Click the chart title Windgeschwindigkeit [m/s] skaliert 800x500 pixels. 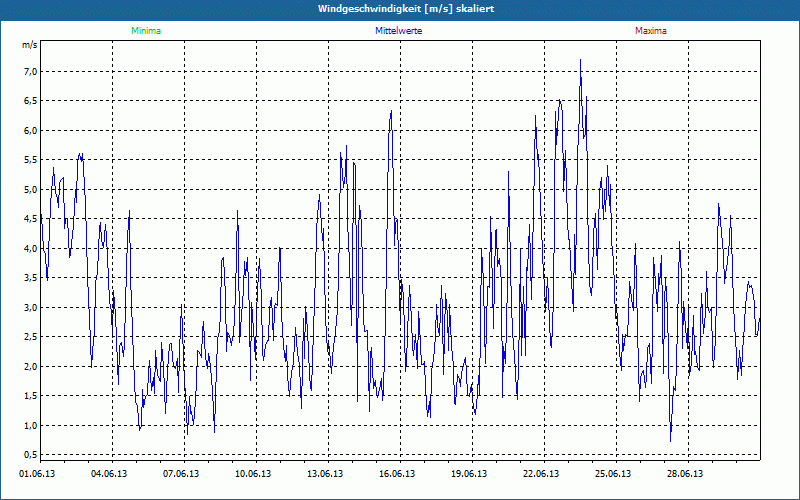click(x=406, y=9)
